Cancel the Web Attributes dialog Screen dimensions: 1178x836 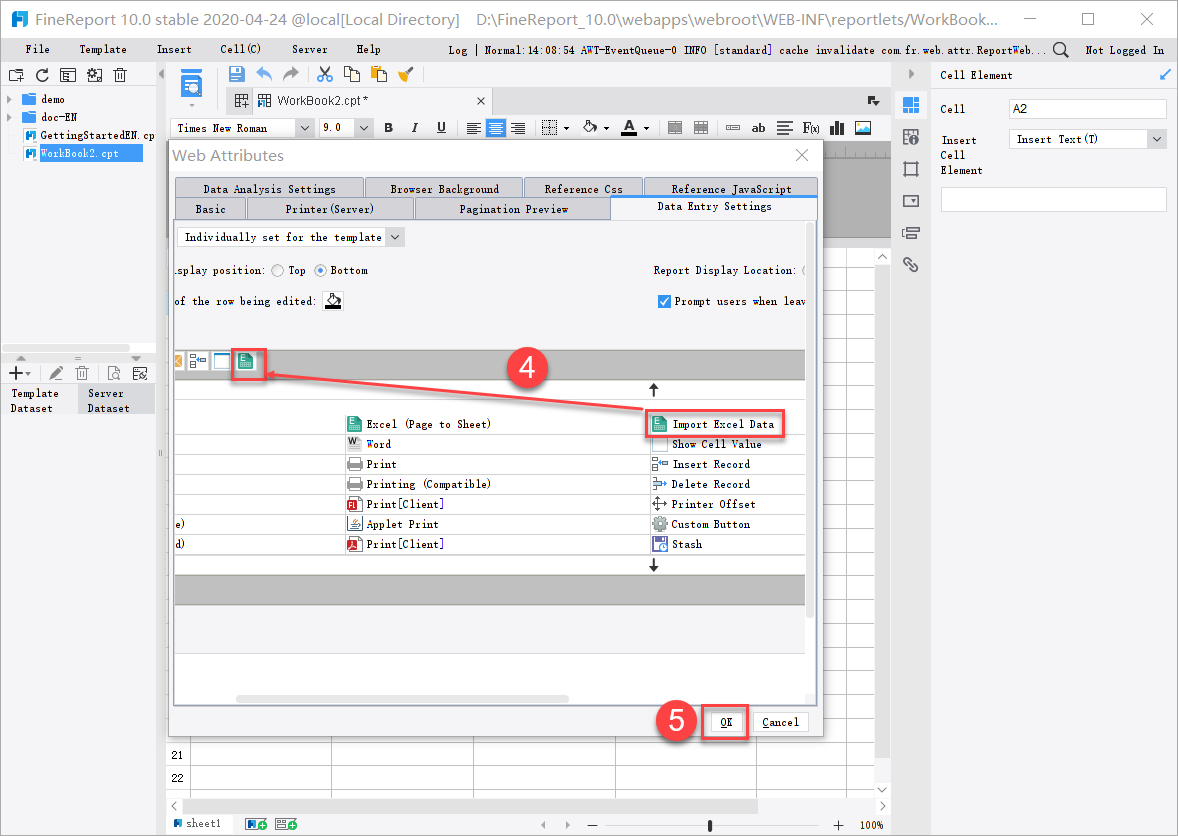coord(780,722)
